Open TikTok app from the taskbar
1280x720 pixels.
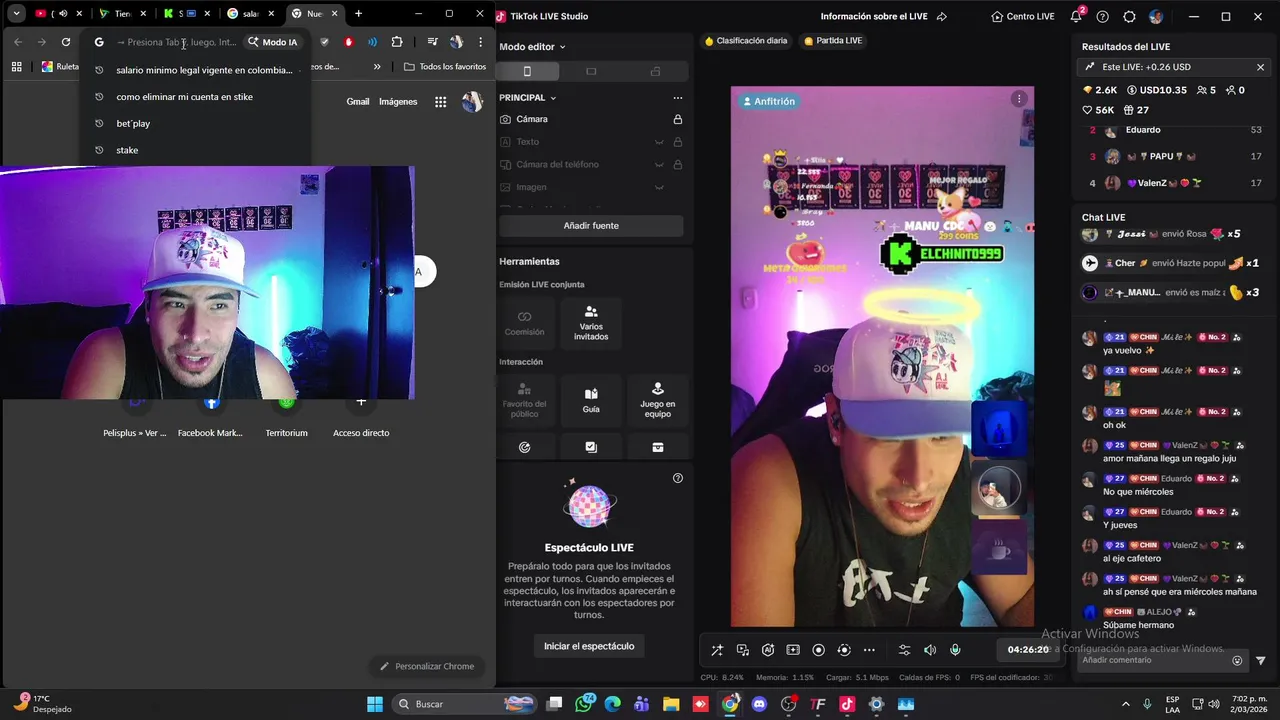pyautogui.click(x=847, y=704)
